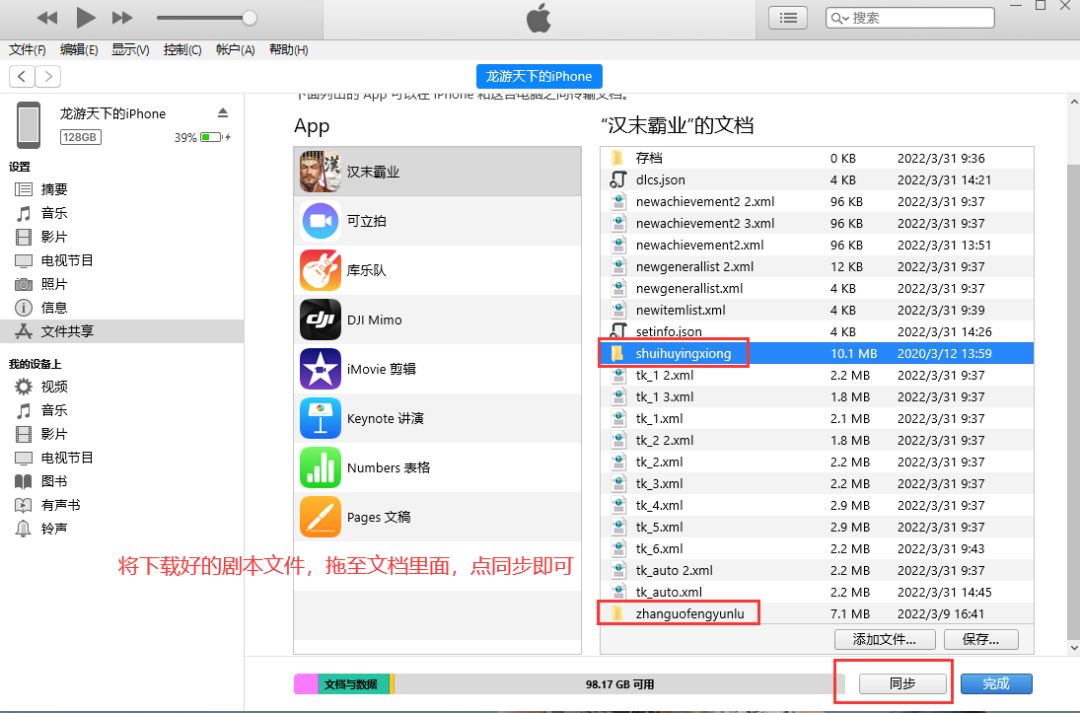Go back with the left arrow button

click(22, 76)
